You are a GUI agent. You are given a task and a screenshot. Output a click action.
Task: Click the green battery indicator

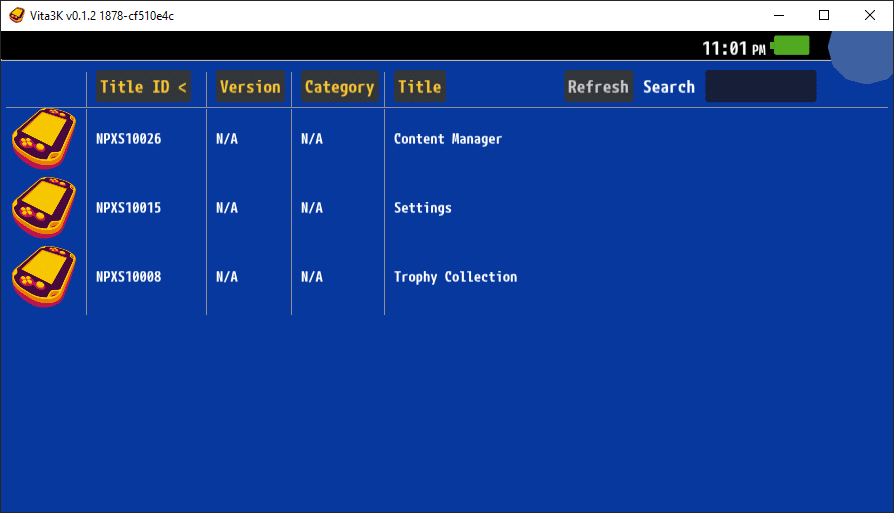[790, 46]
